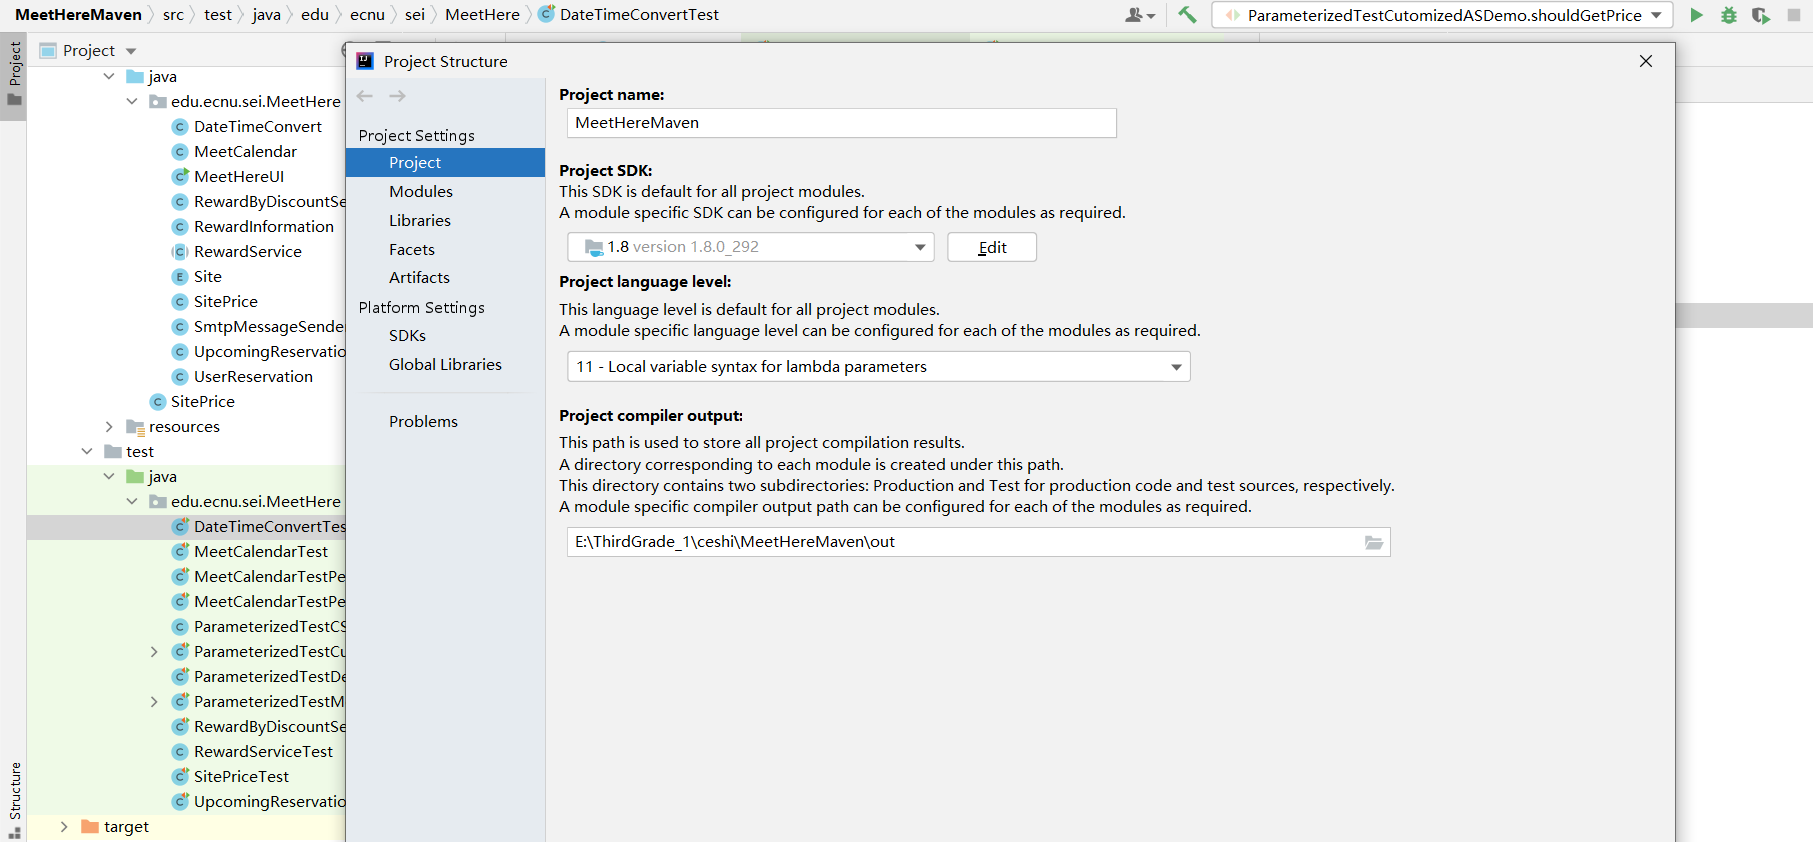Select MeetCalendar class in project tree
1813x842 pixels.
pos(245,151)
